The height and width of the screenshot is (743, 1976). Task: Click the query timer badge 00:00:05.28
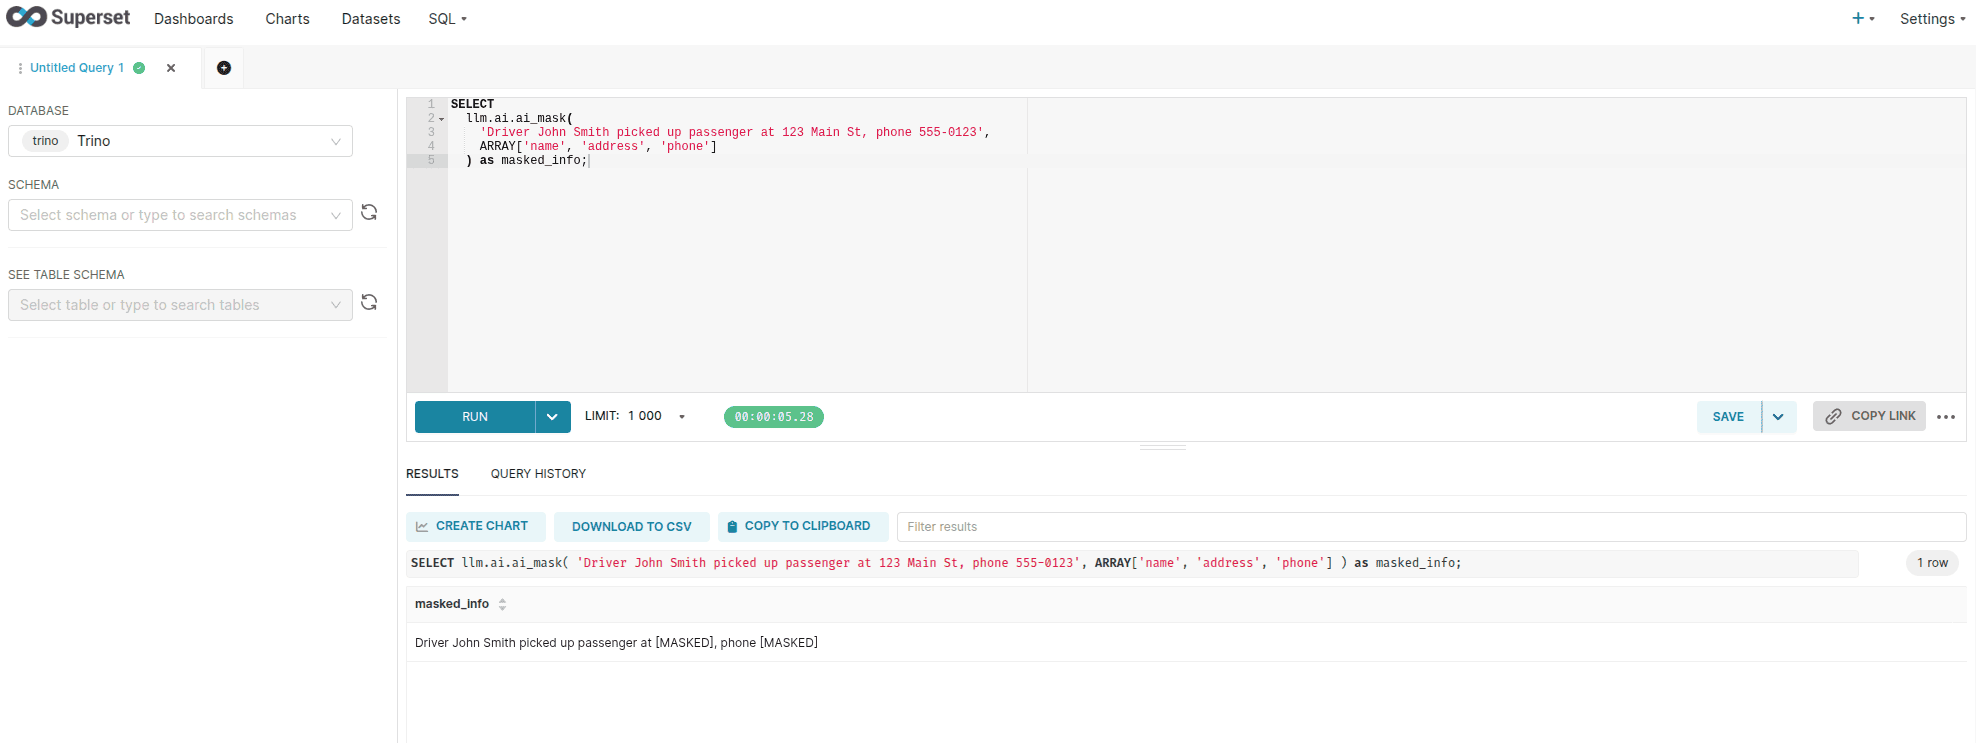click(774, 417)
